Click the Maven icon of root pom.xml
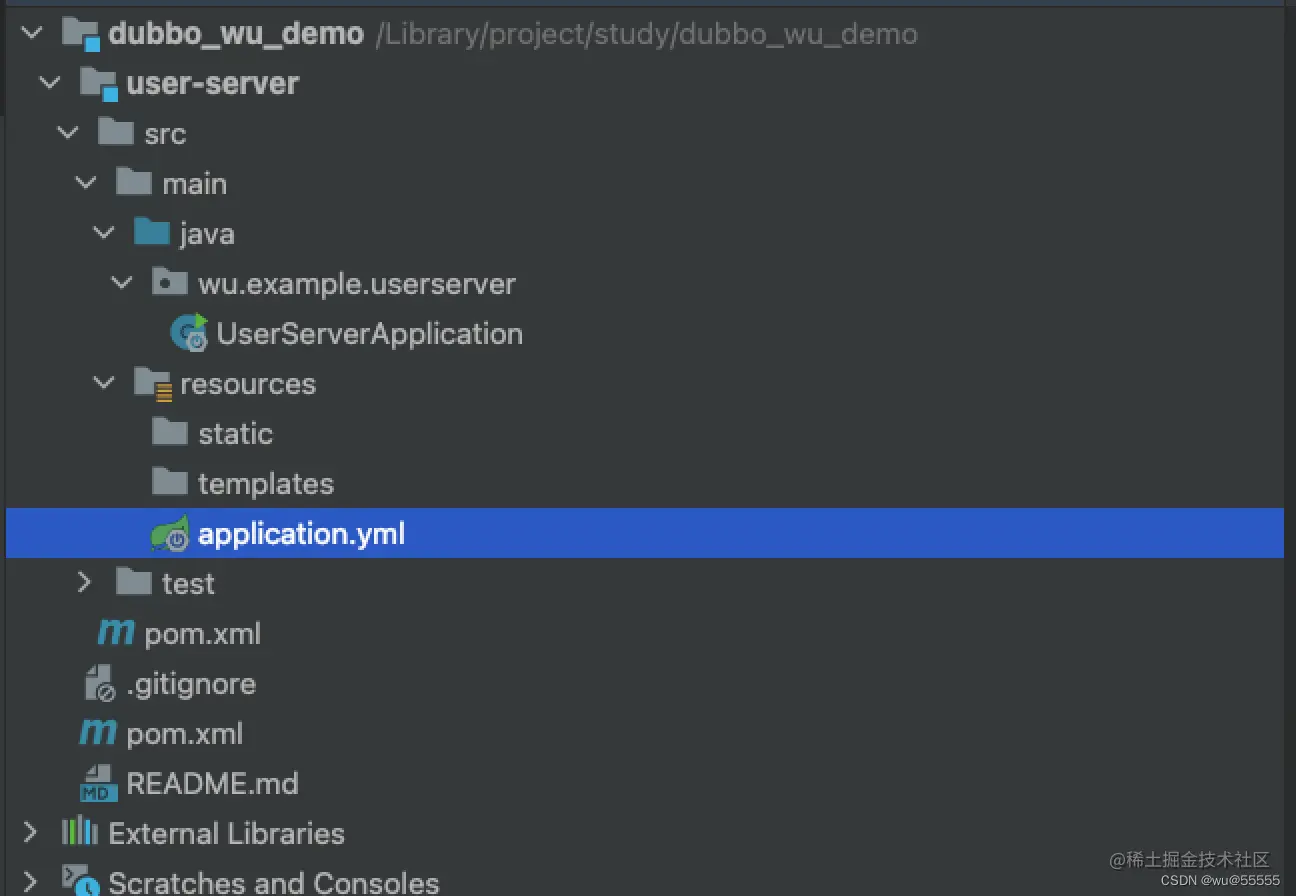 98,733
